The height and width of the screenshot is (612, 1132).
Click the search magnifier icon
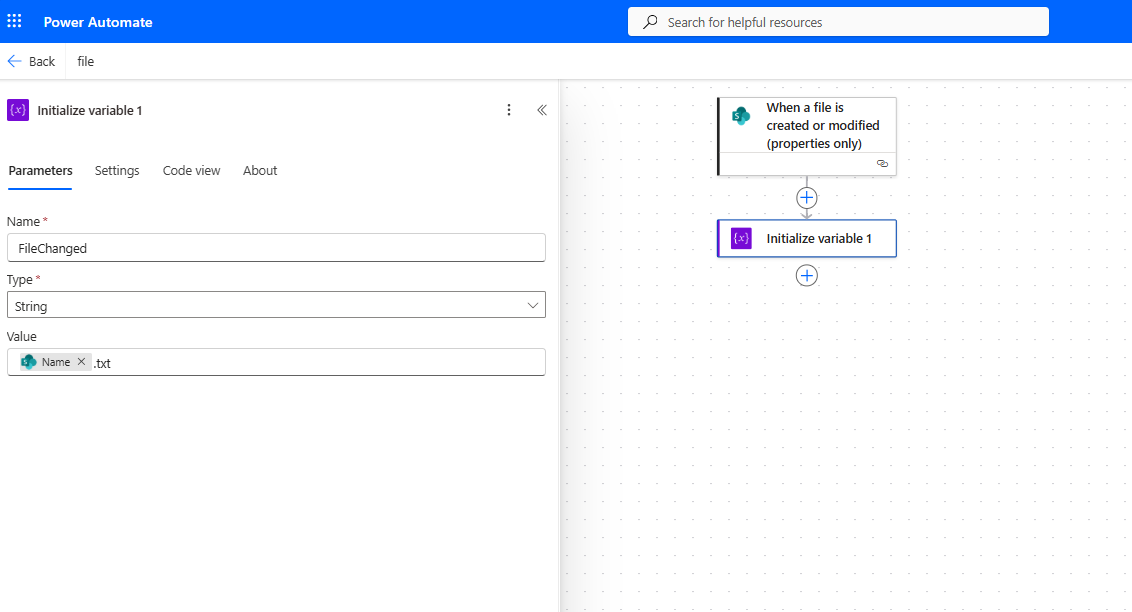pos(650,22)
